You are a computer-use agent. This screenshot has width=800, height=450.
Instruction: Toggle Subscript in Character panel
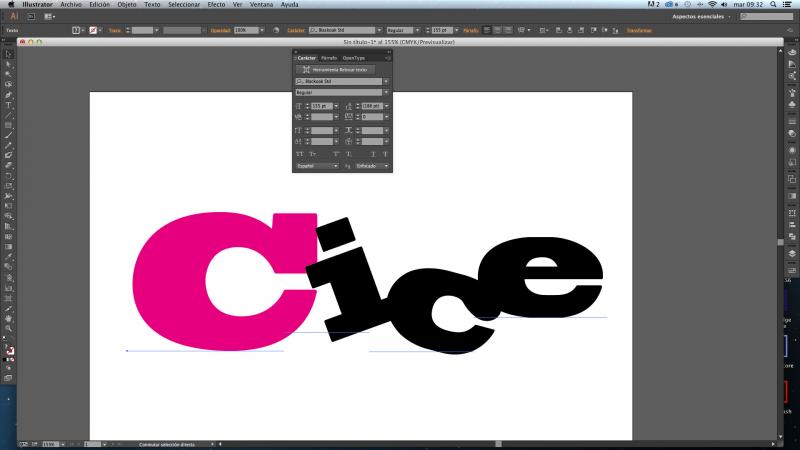348,154
